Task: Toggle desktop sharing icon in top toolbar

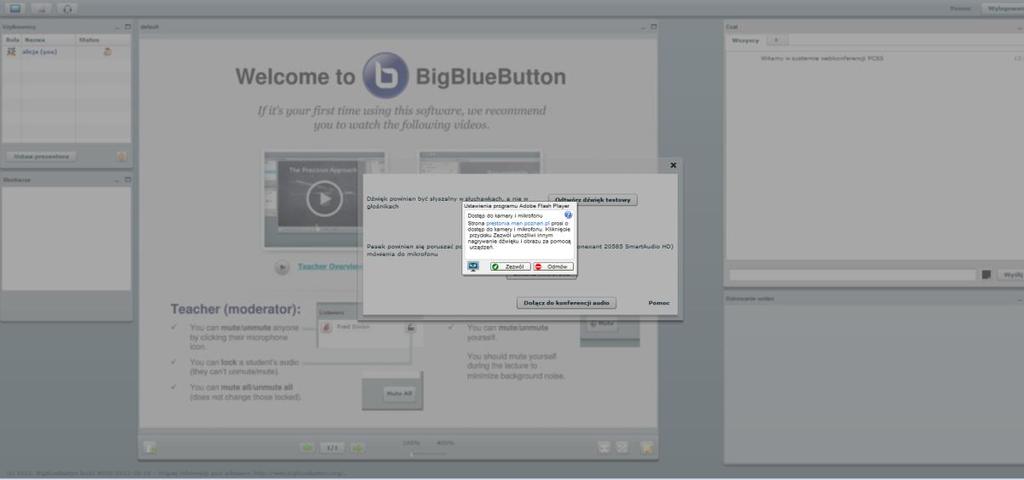Action: click(x=16, y=8)
